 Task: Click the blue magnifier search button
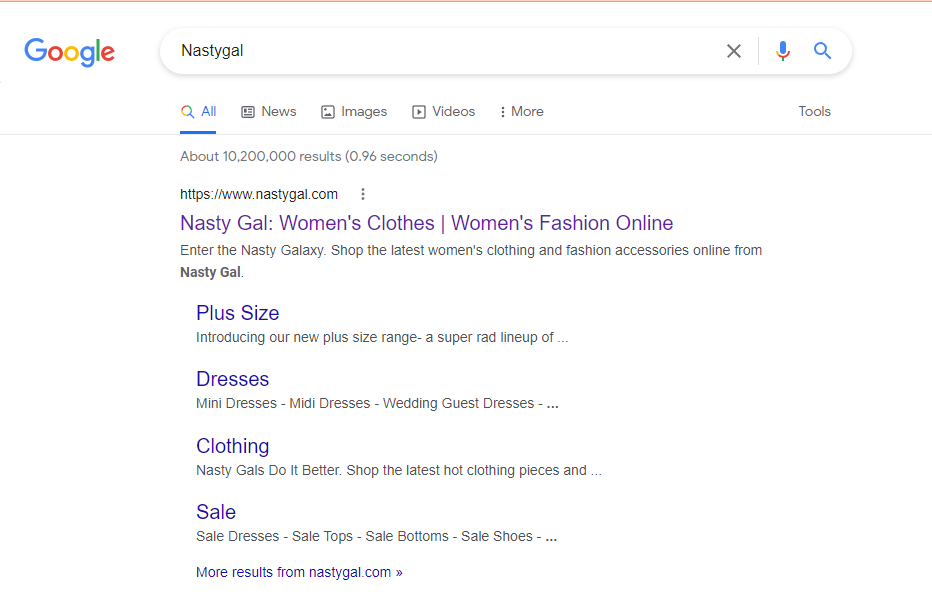[823, 51]
